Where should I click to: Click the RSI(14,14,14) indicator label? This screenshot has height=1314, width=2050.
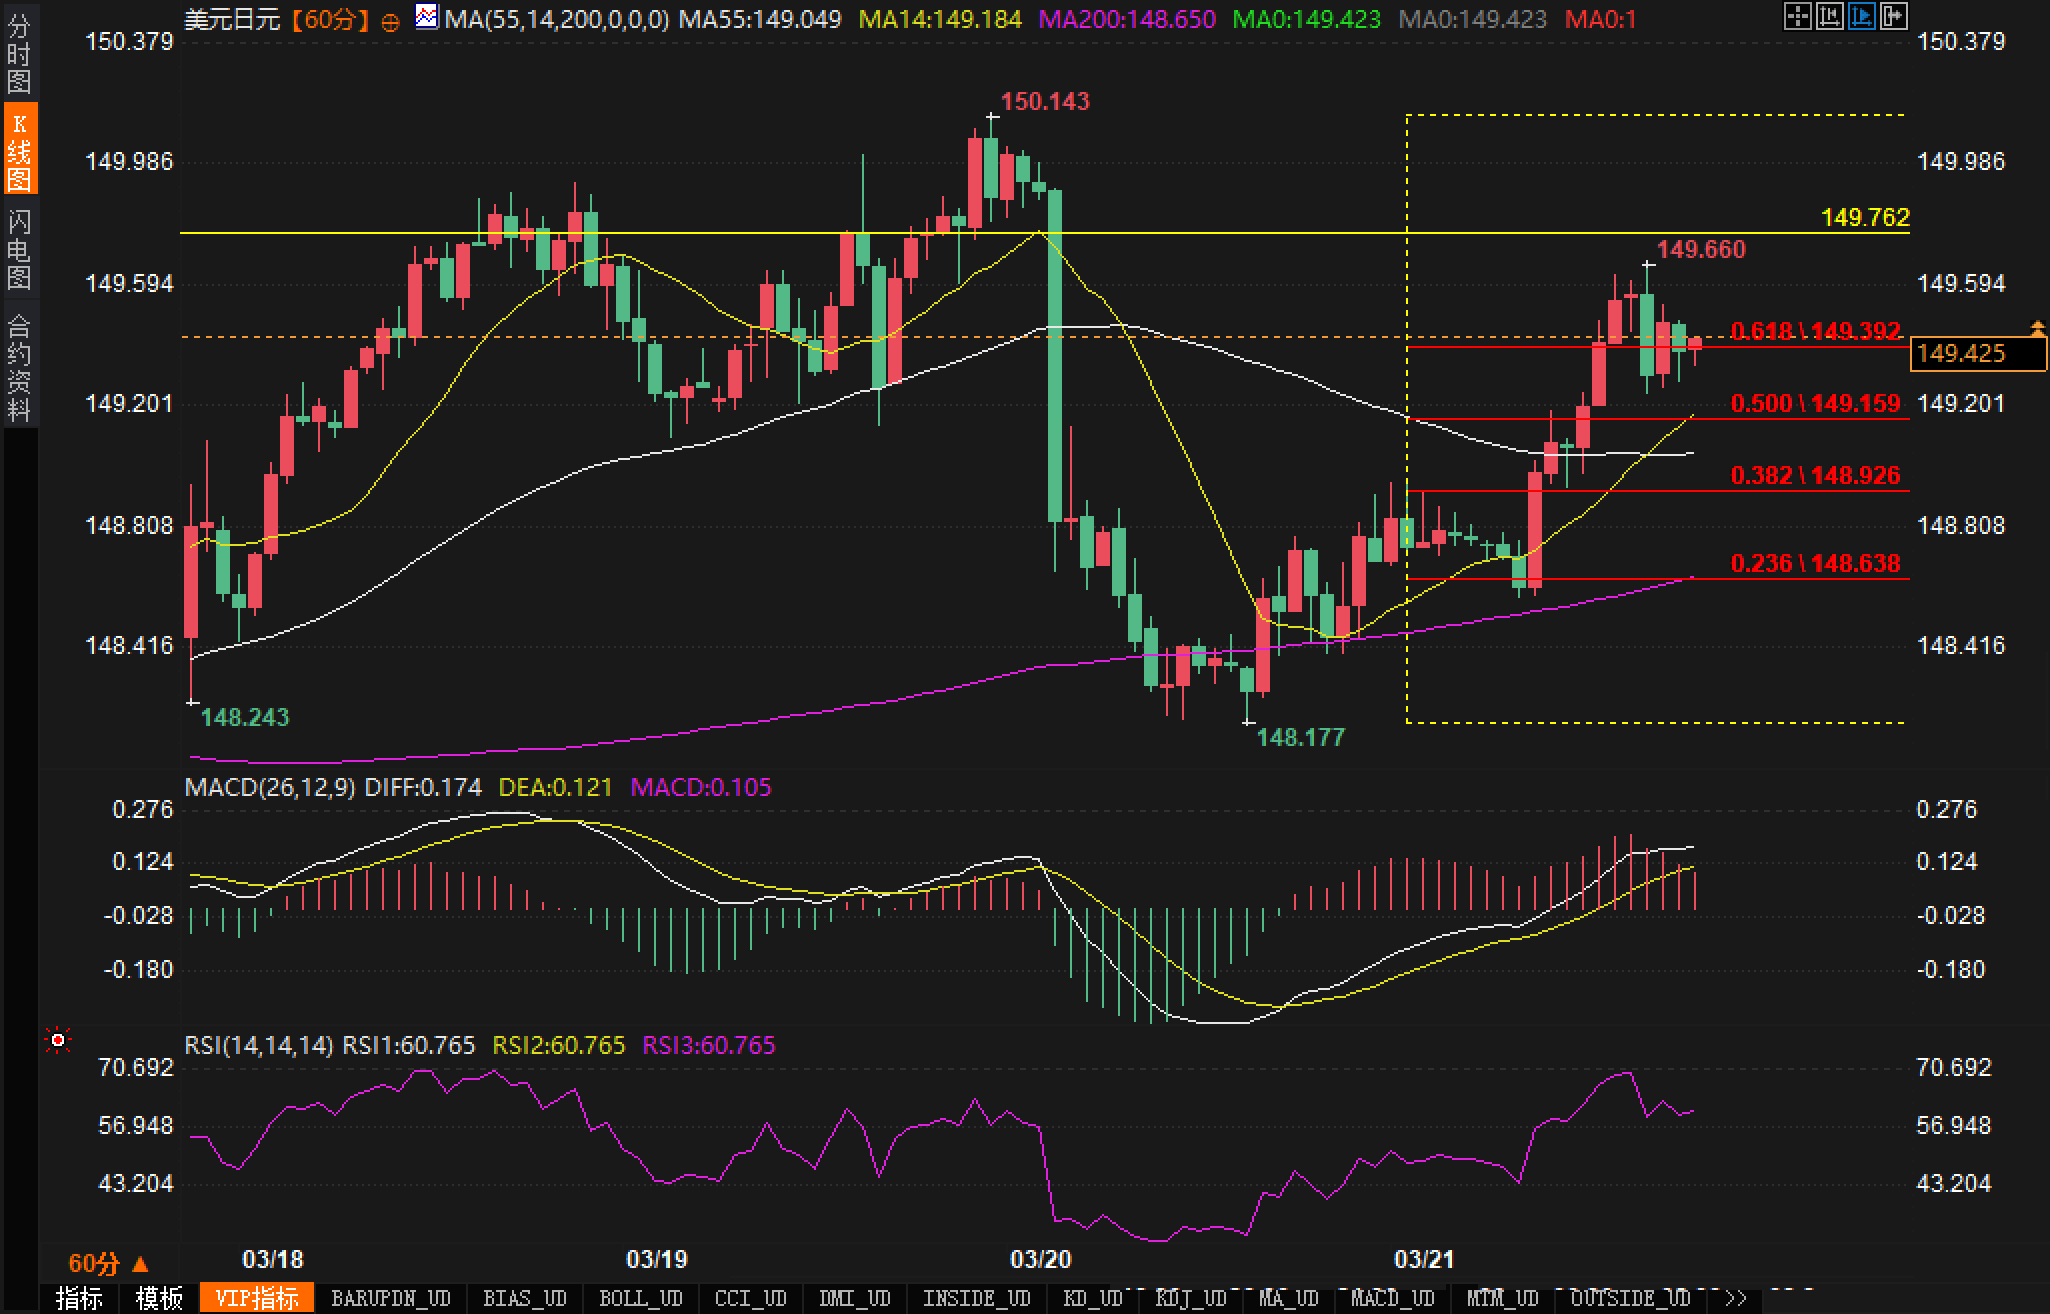tap(259, 1045)
